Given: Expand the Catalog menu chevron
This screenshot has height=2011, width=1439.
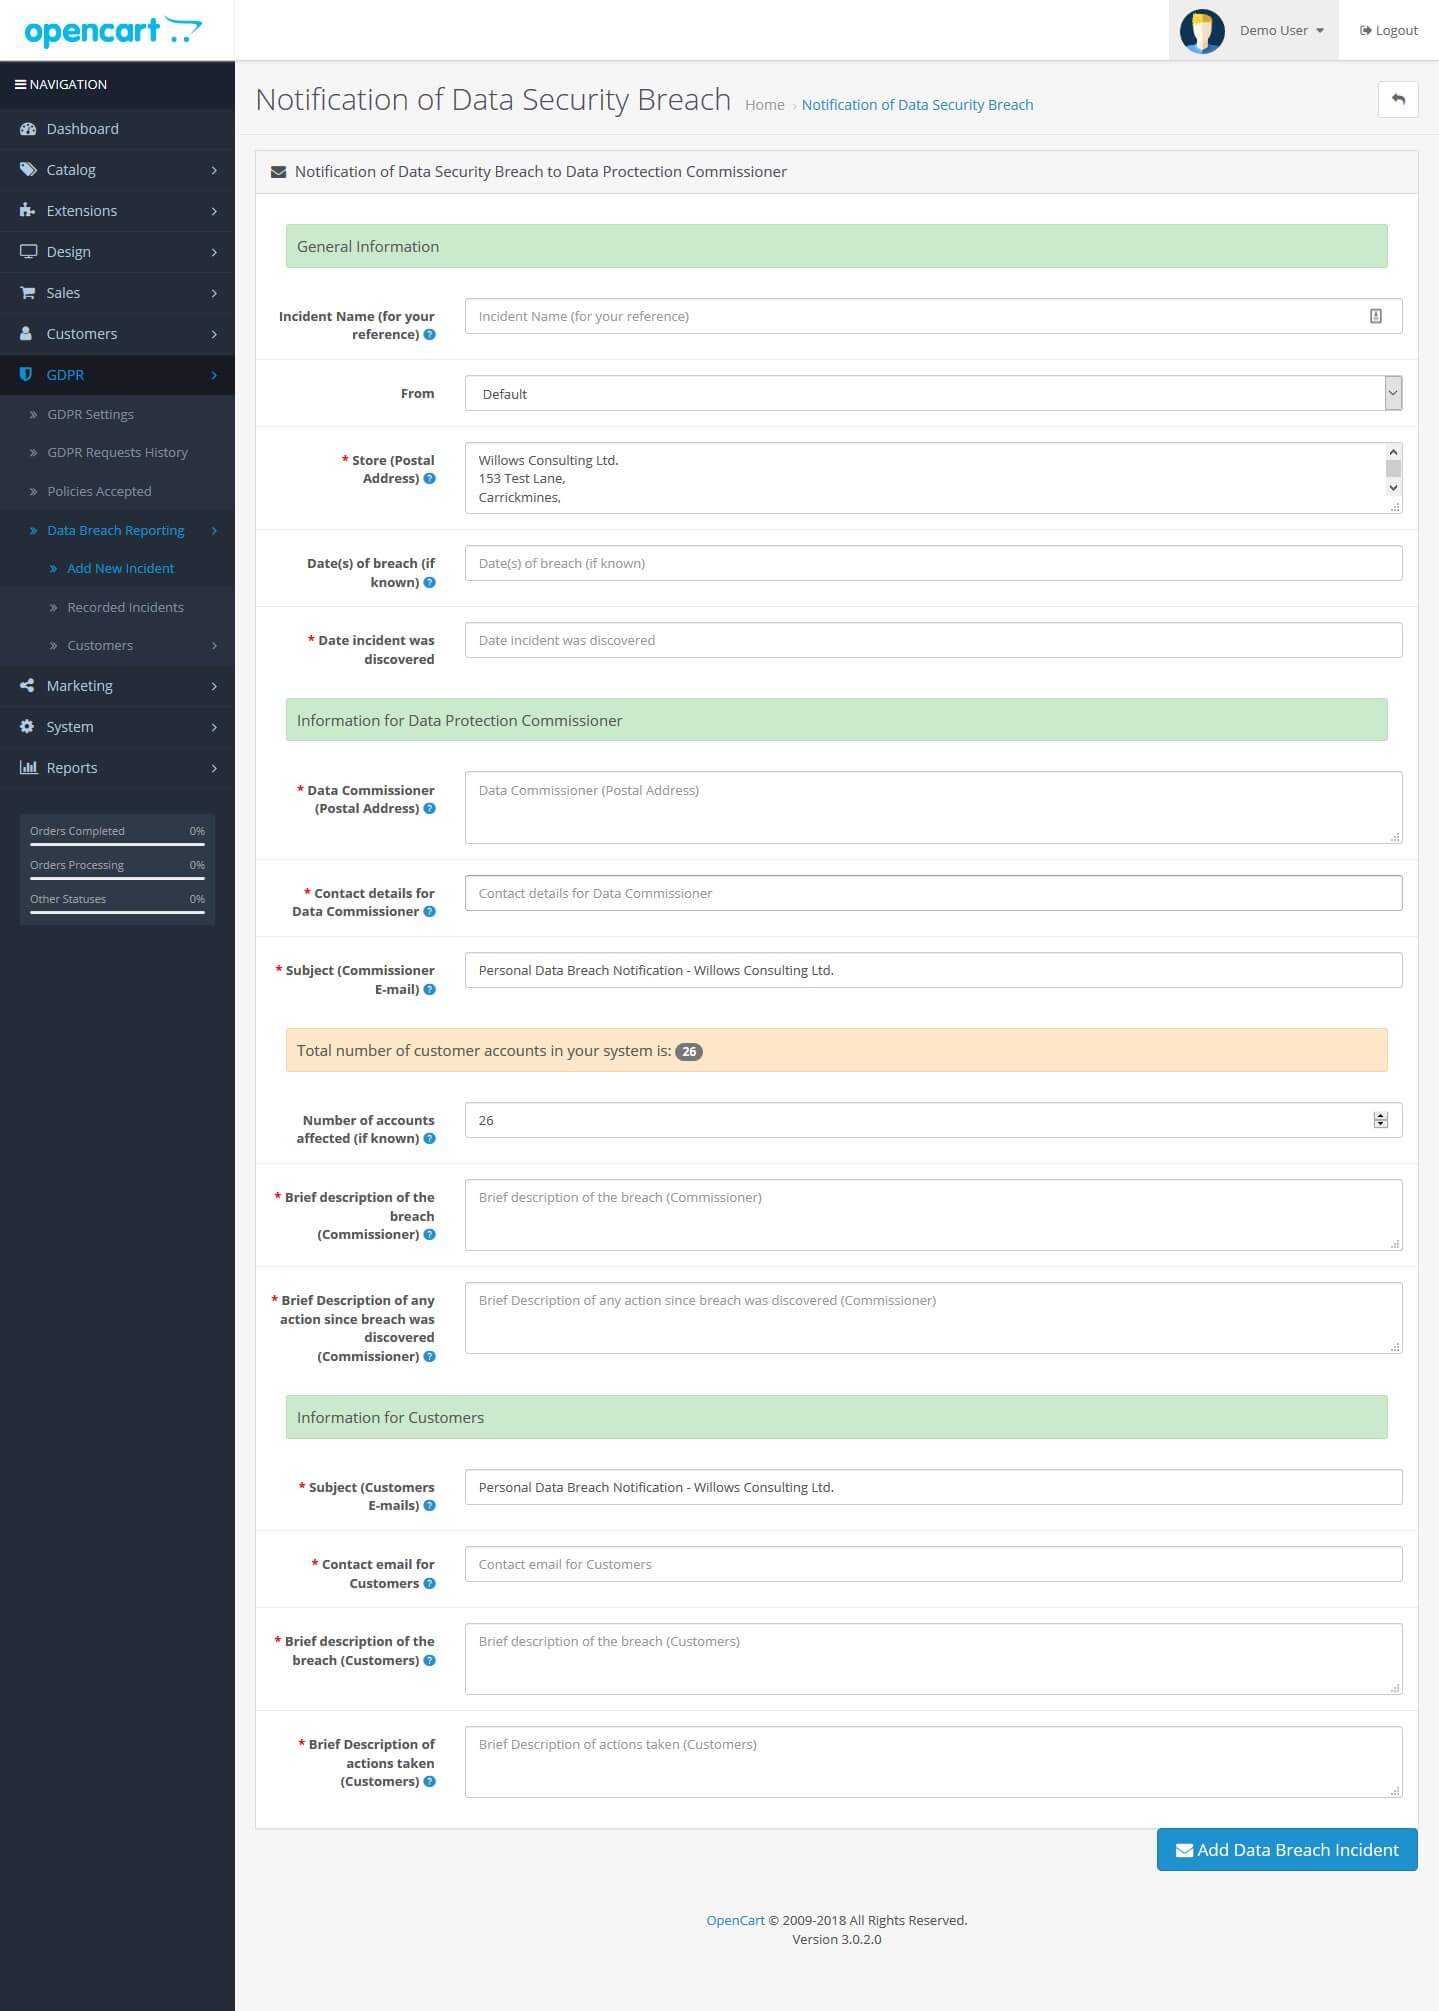Looking at the screenshot, I should click(x=214, y=171).
